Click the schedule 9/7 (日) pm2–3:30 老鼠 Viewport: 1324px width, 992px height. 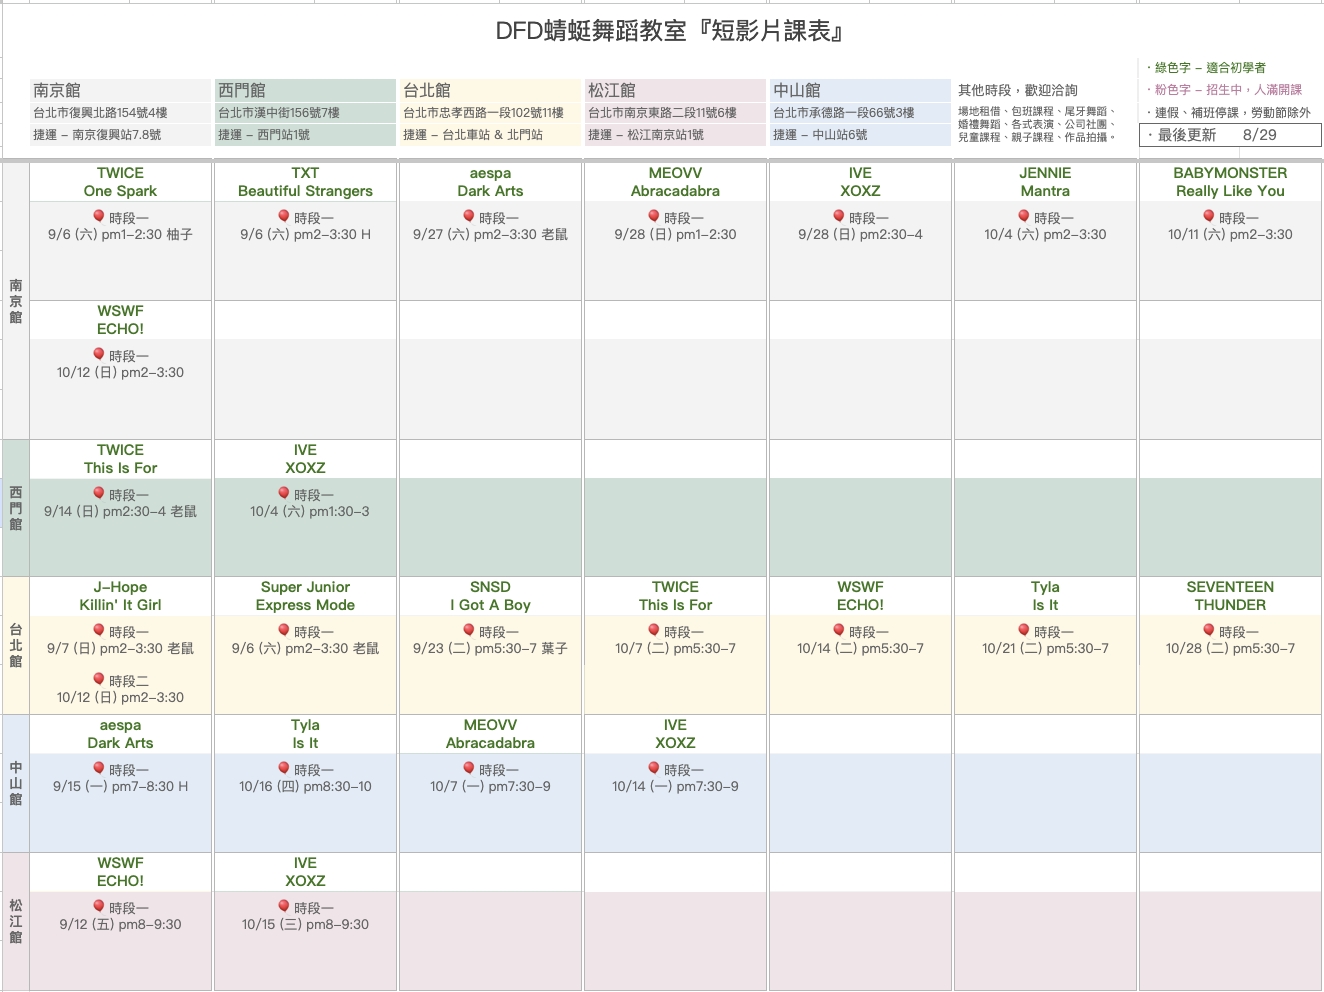pyautogui.click(x=120, y=649)
